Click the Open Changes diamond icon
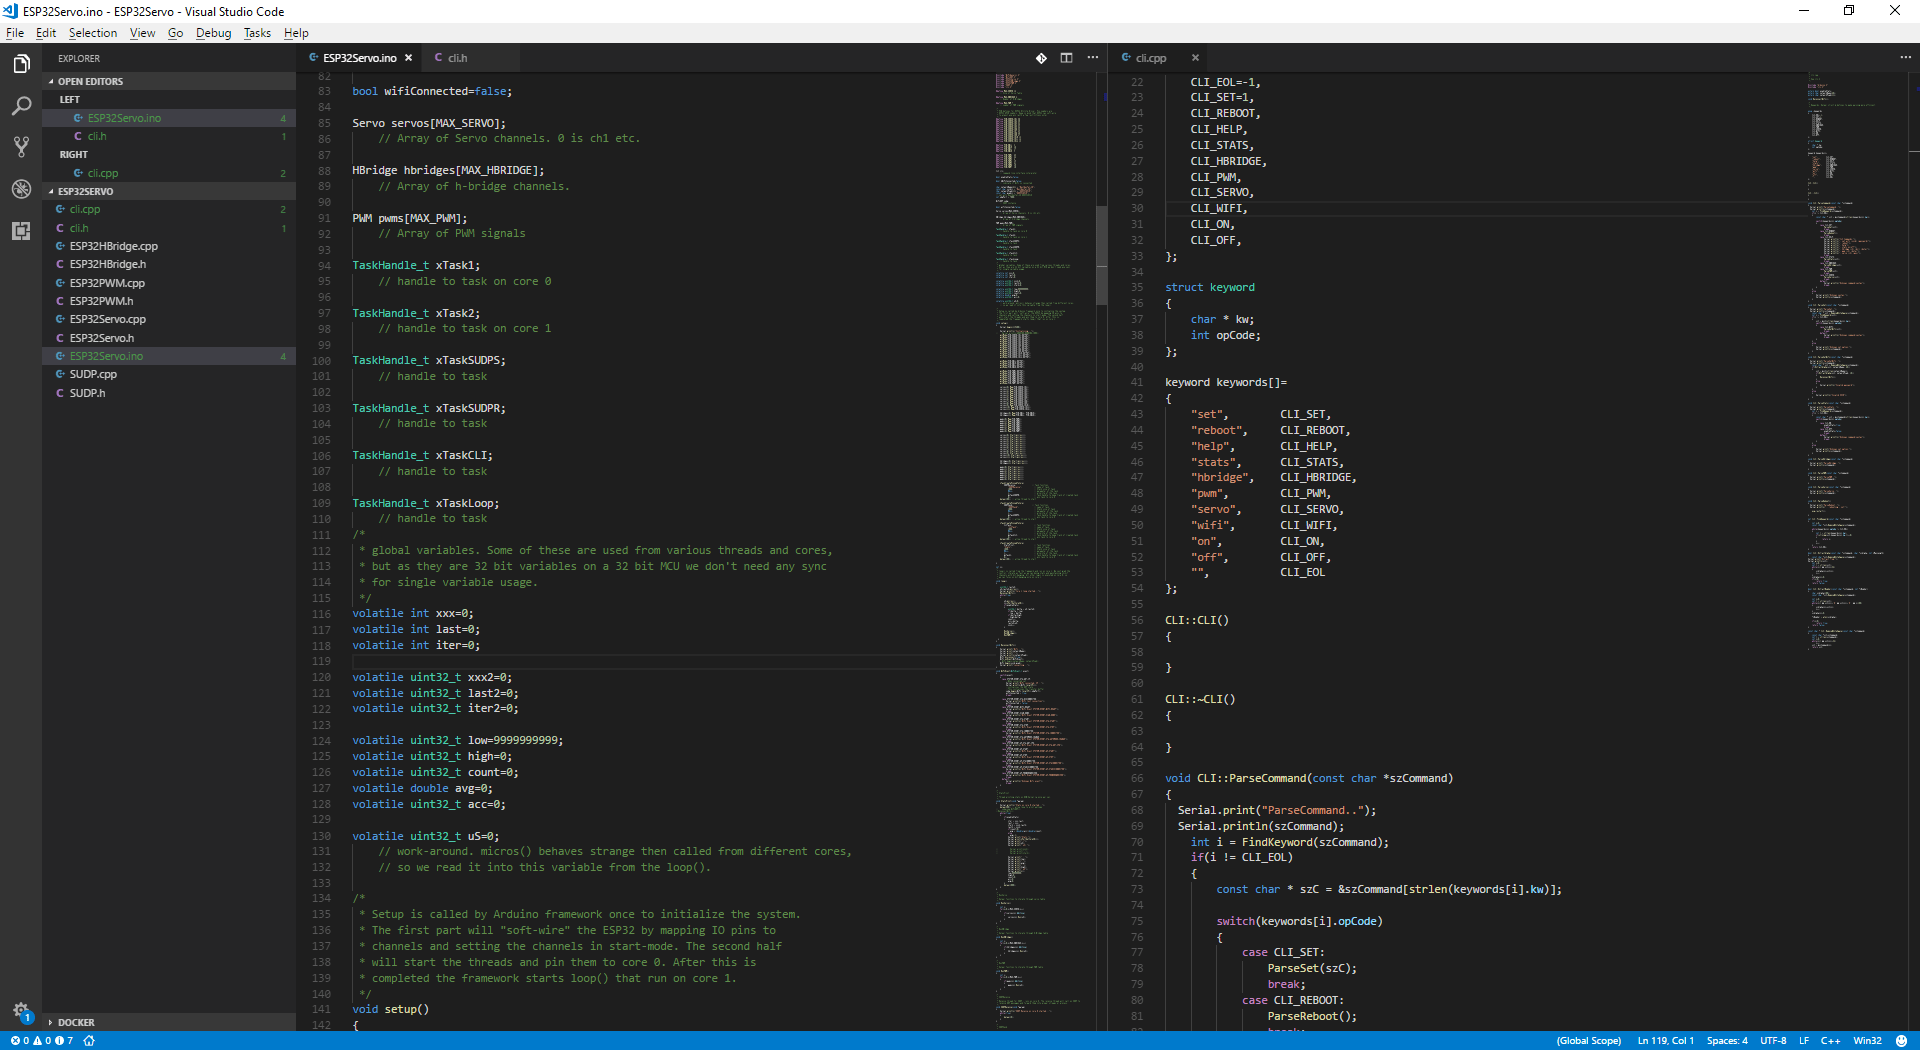This screenshot has width=1920, height=1050. pyautogui.click(x=1042, y=58)
